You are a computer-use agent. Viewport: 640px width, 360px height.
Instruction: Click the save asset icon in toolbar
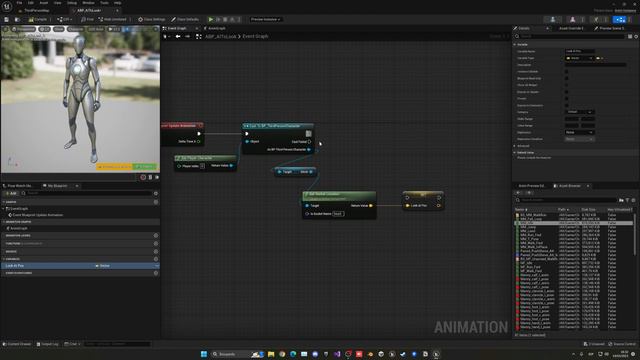pos(6,19)
